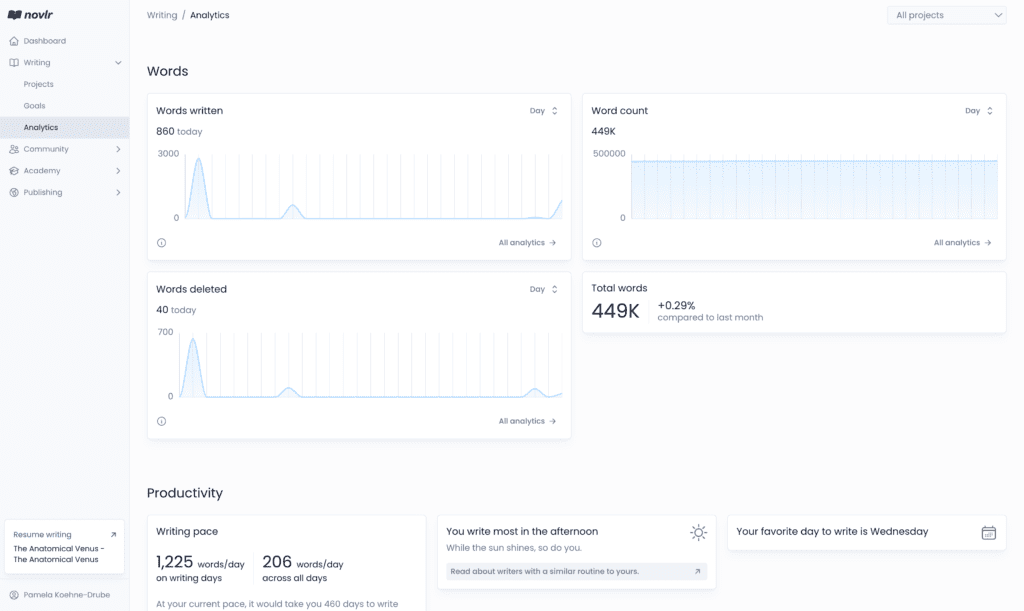The height and width of the screenshot is (611, 1024).
Task: Click the Academy graduation cap icon
Action: pos(14,170)
